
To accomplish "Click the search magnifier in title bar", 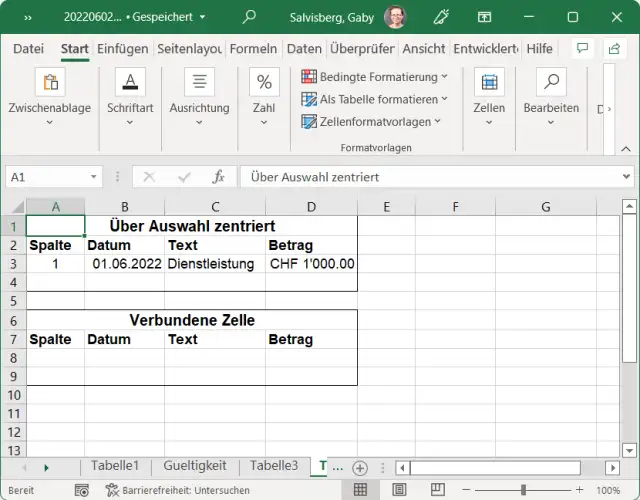I will click(249, 17).
